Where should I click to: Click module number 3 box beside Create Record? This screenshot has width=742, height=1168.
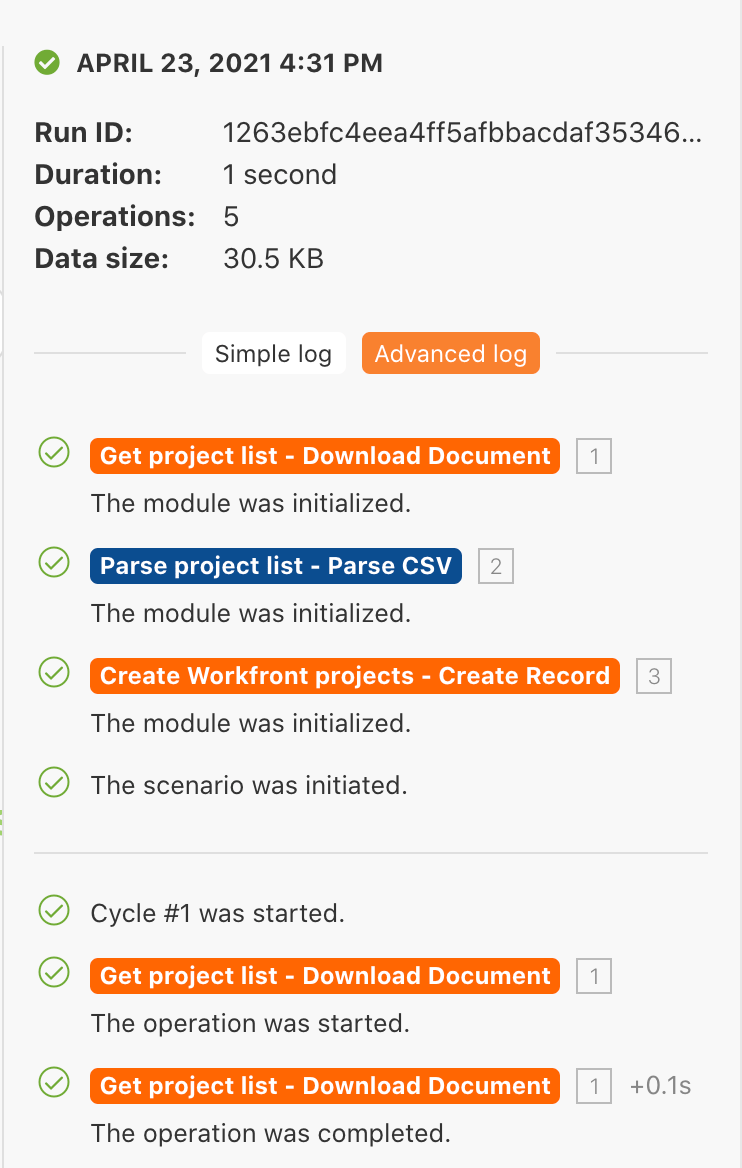654,678
